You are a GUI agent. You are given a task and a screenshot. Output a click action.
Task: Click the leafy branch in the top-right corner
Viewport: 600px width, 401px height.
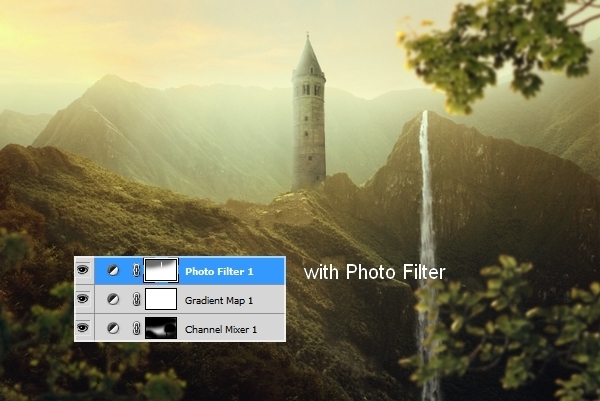pos(500,50)
